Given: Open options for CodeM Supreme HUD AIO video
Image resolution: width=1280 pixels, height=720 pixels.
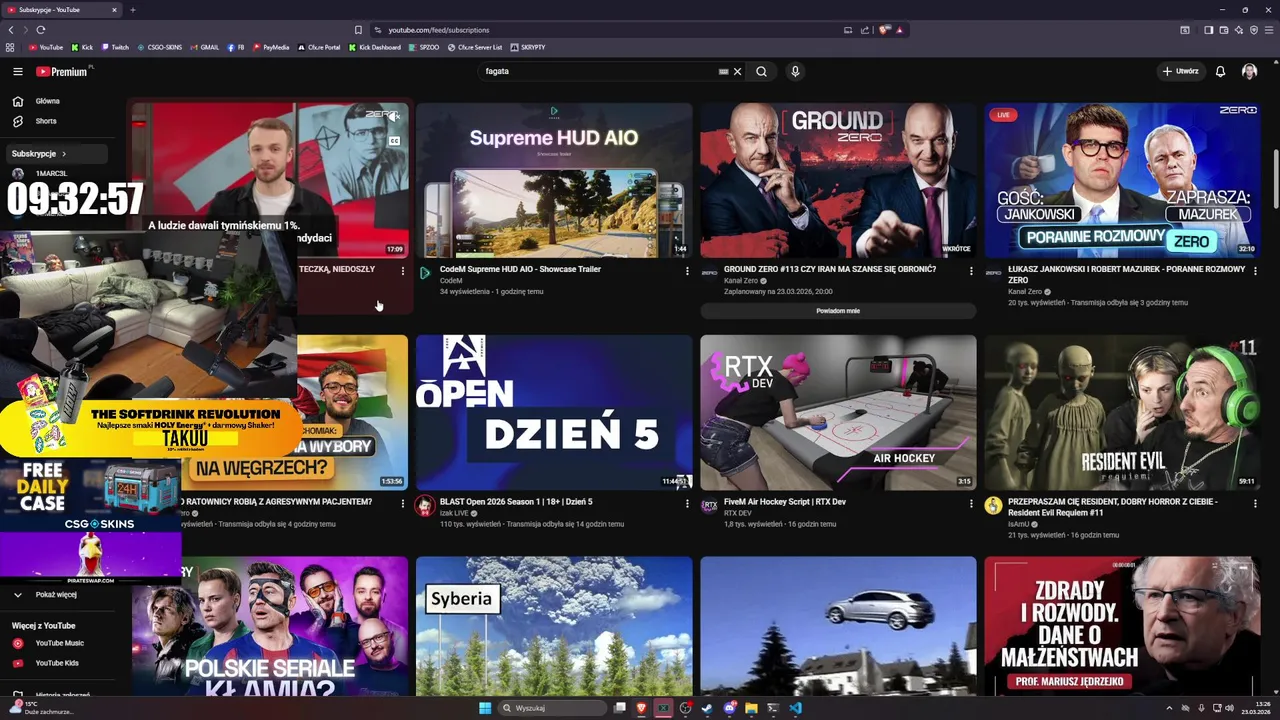Looking at the screenshot, I should click(x=687, y=271).
